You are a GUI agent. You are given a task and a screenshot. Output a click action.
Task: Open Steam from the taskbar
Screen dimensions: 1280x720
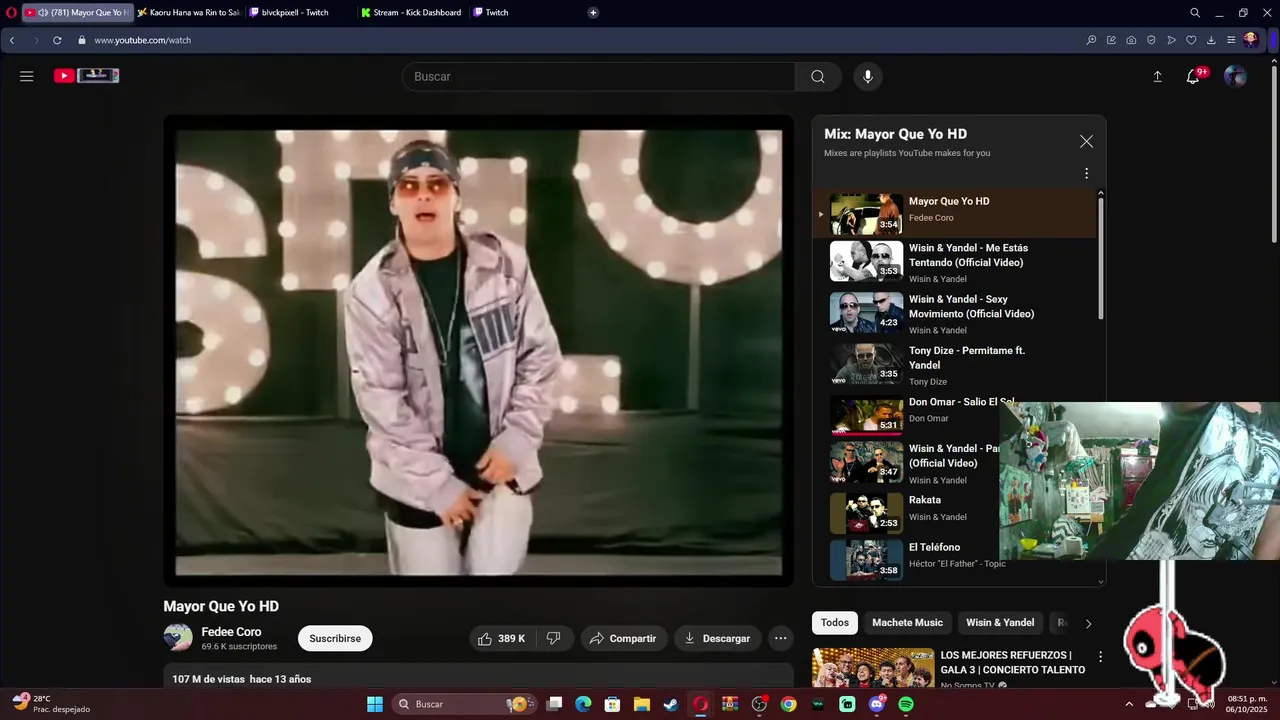pyautogui.click(x=671, y=704)
